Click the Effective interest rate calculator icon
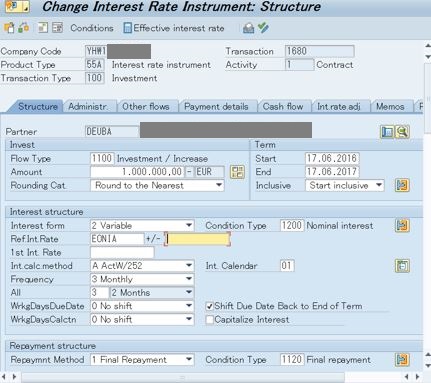The width and height of the screenshot is (431, 383). (127, 28)
